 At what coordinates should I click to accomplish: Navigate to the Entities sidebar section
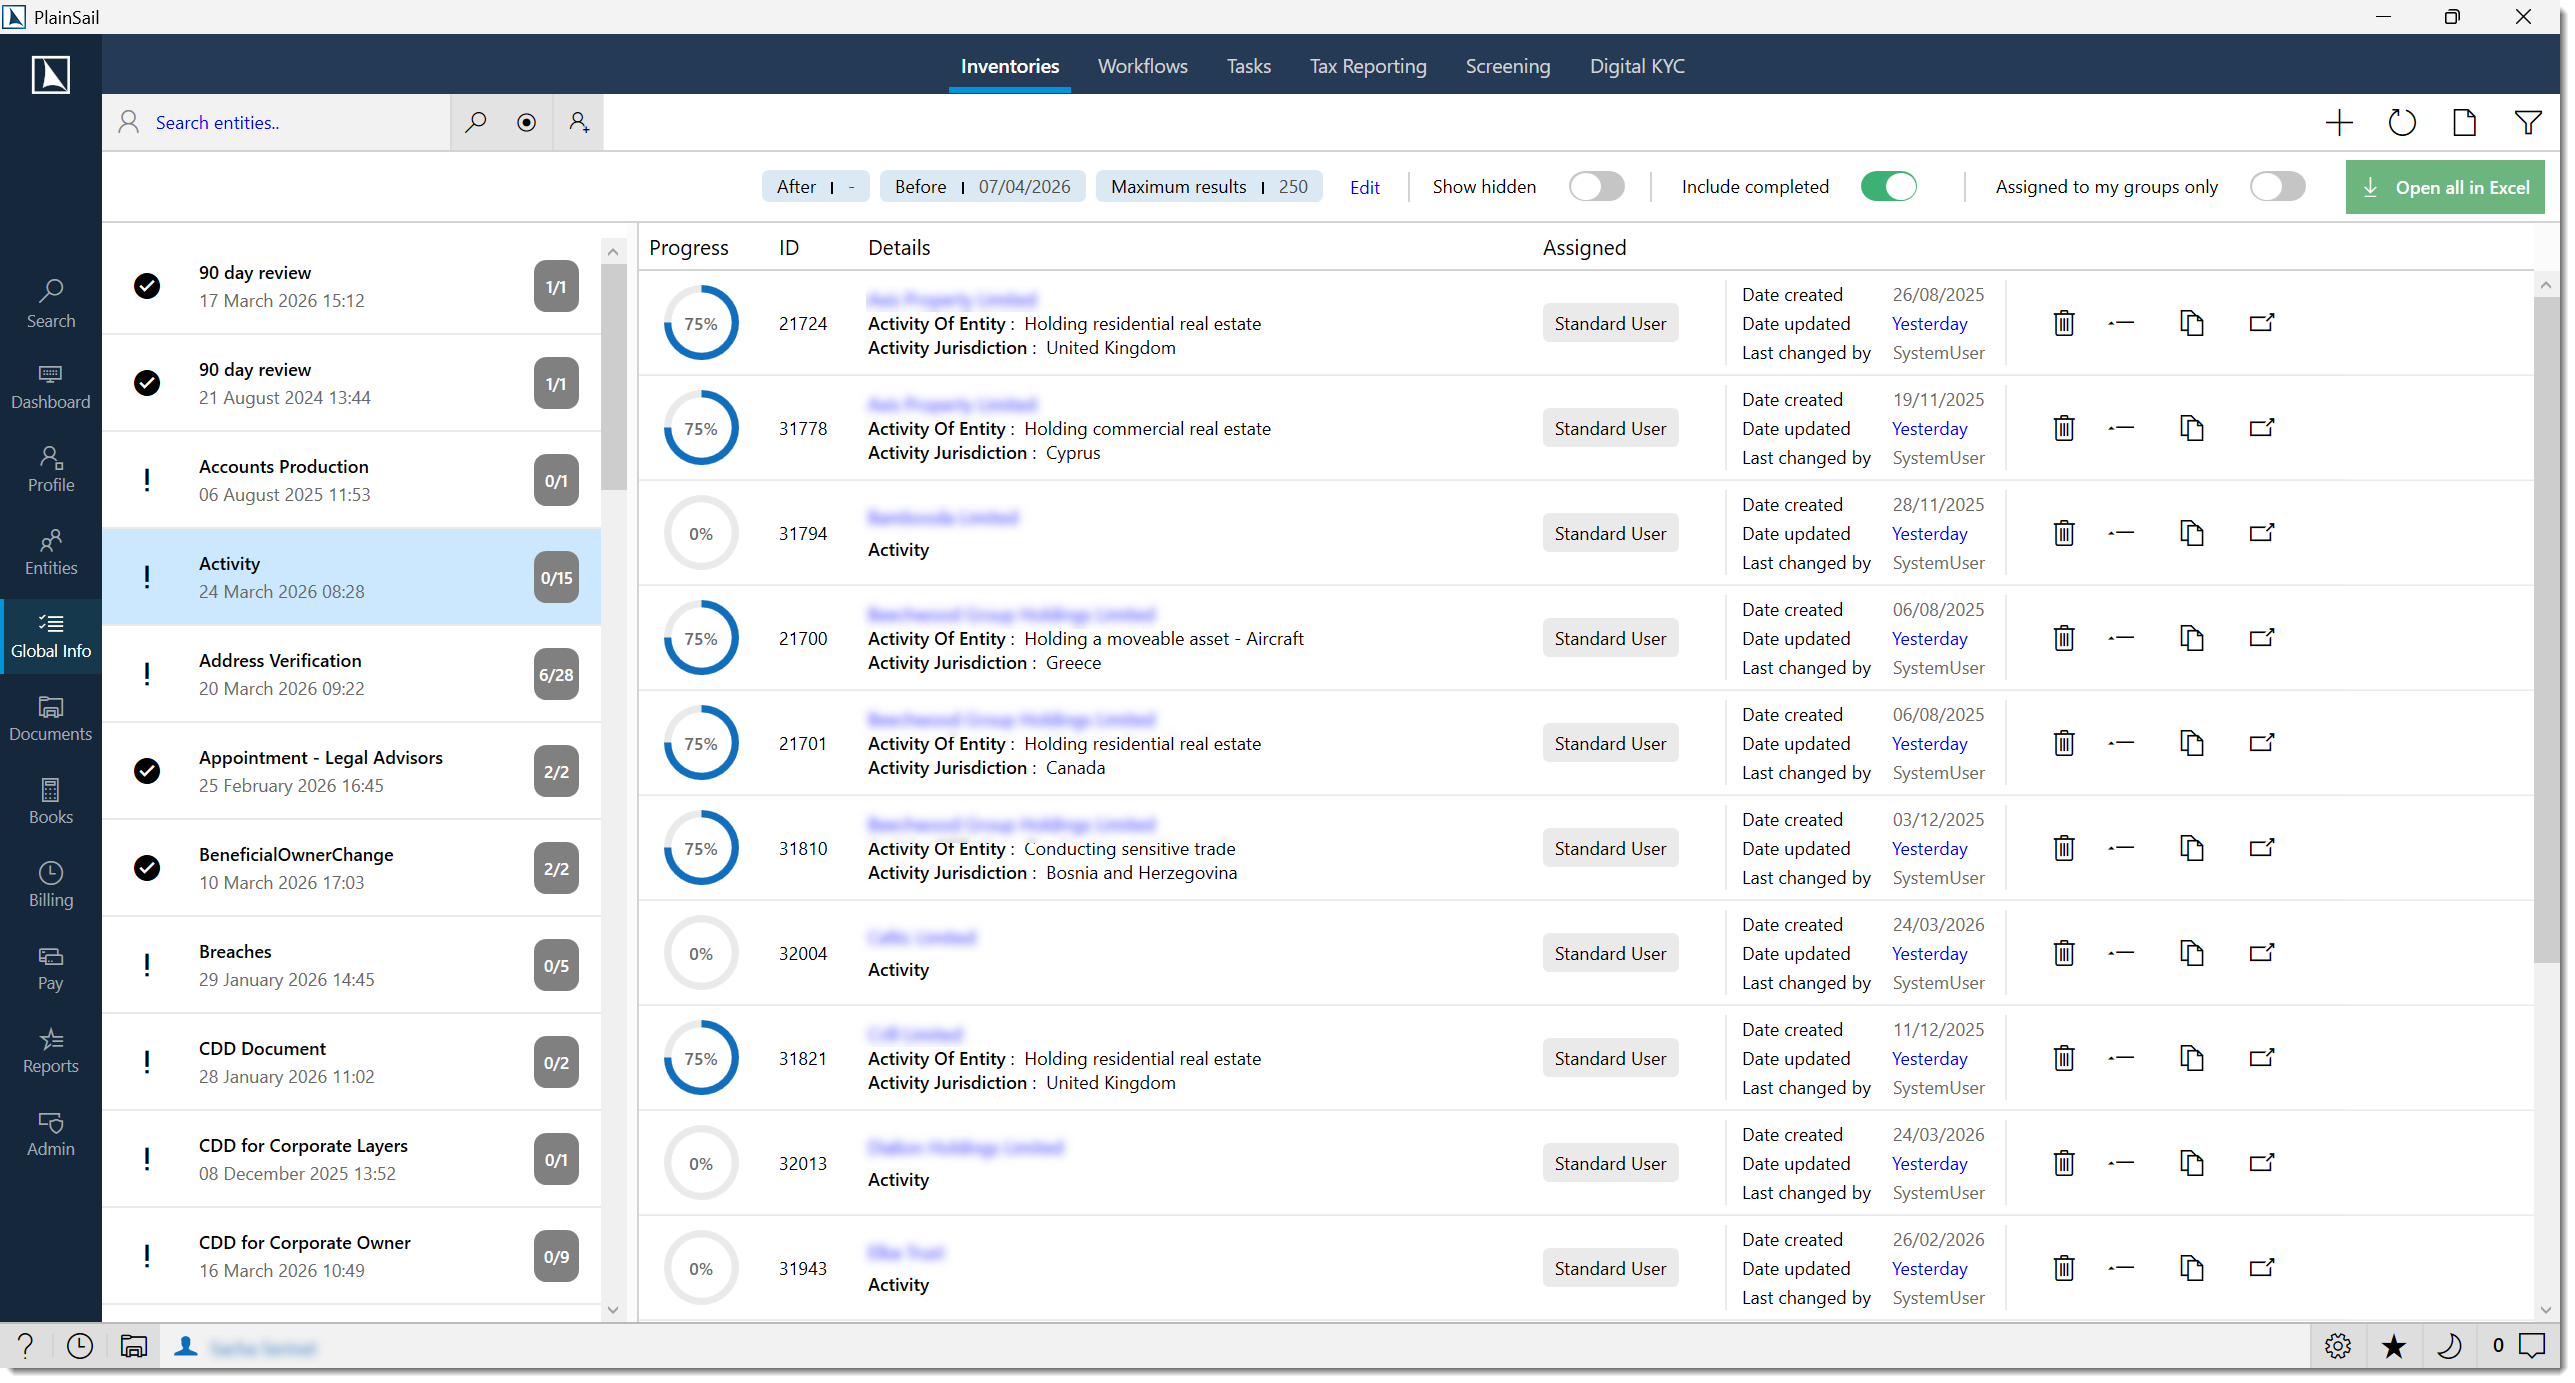pos(50,553)
